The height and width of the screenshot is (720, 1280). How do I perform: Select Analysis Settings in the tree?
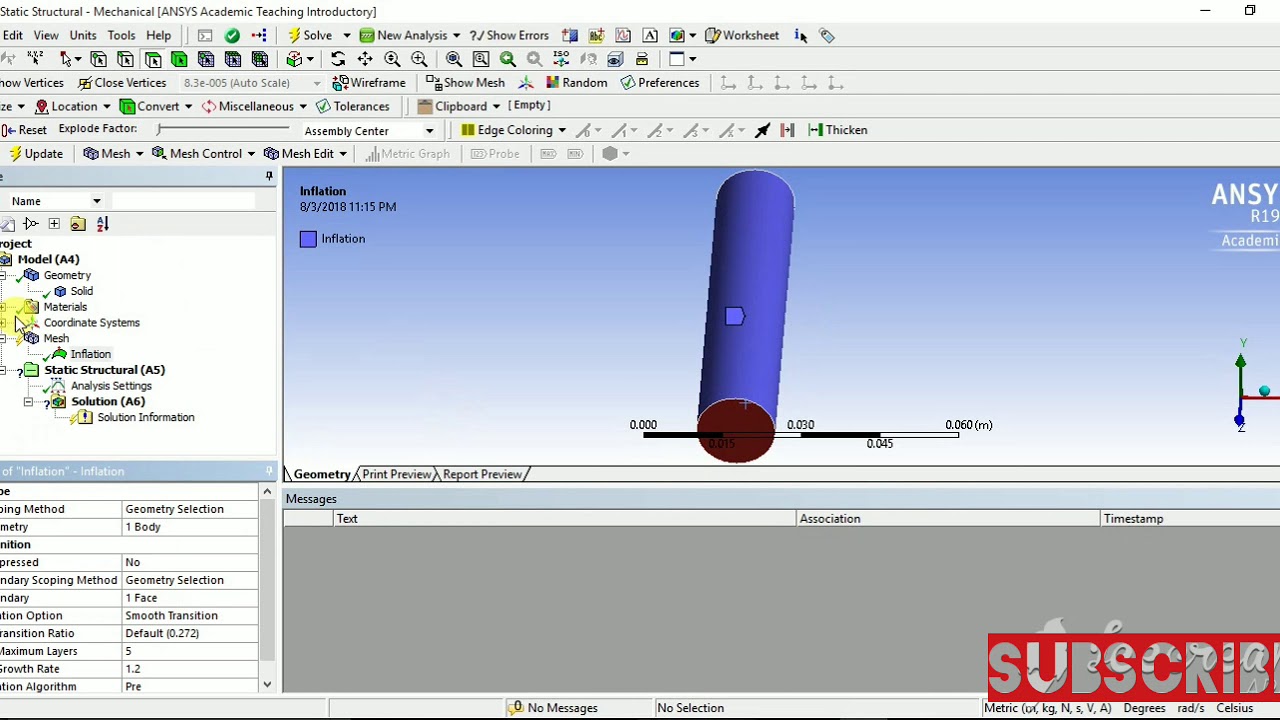[111, 386]
